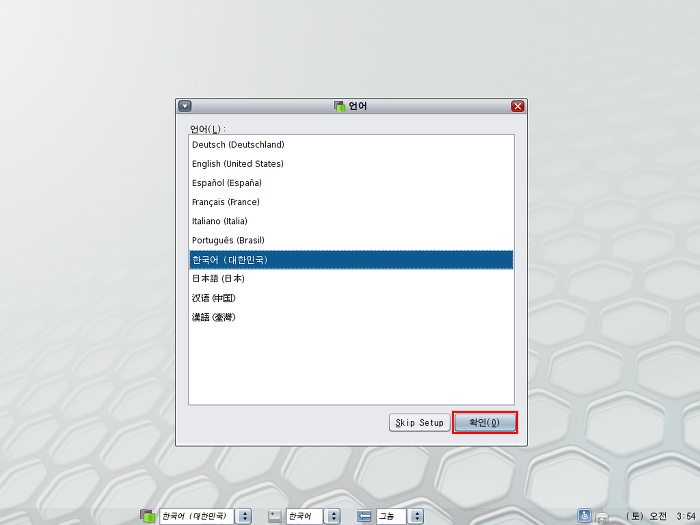Click the 언어 title bar icon

[340, 106]
